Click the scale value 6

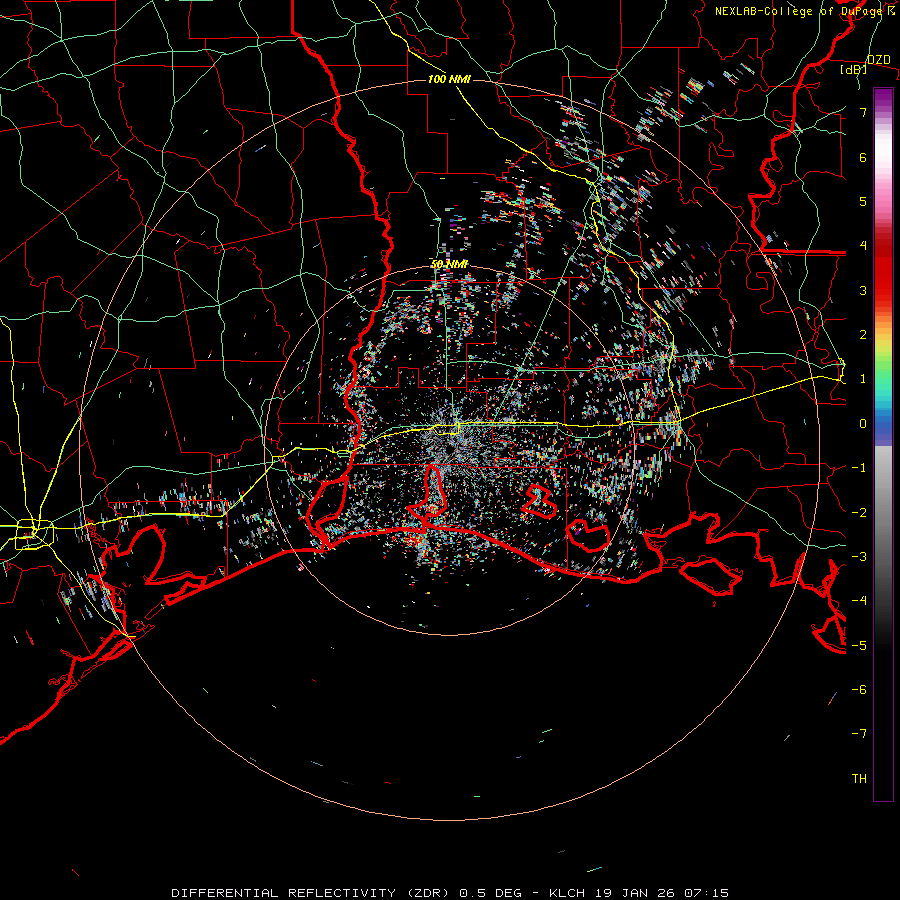tap(863, 157)
